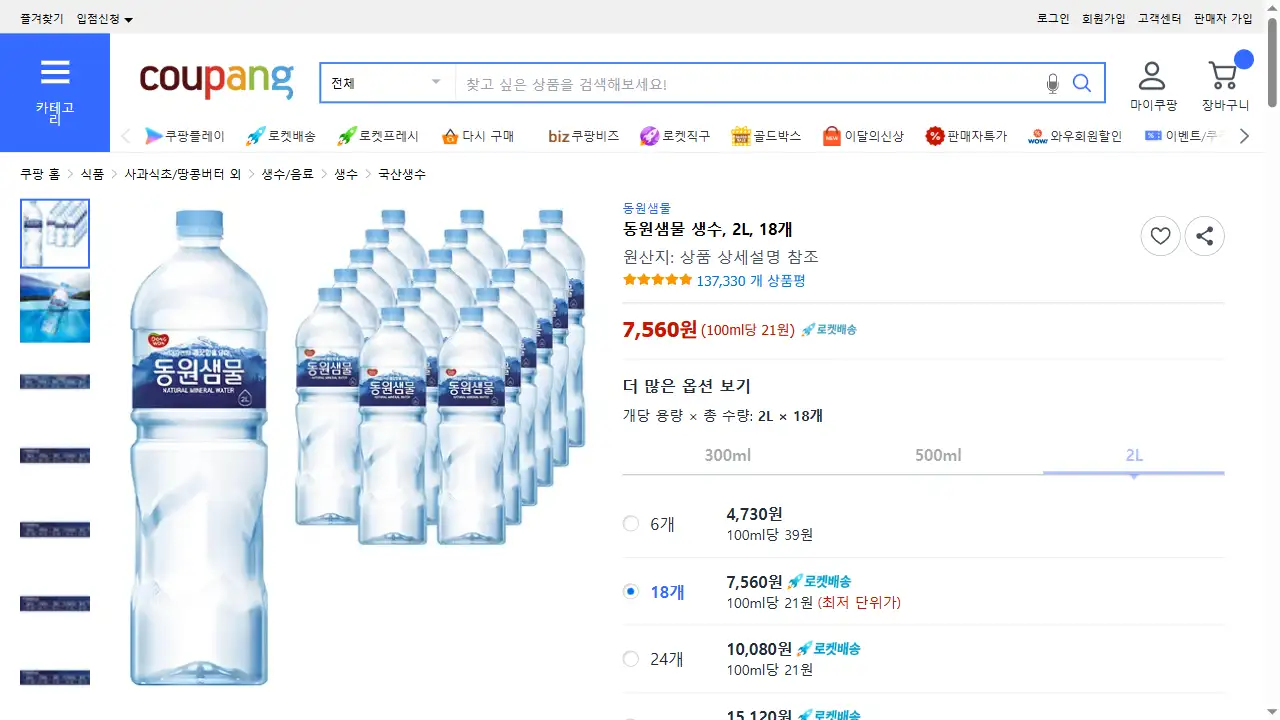Show more shortcuts with right arrow

1244,136
